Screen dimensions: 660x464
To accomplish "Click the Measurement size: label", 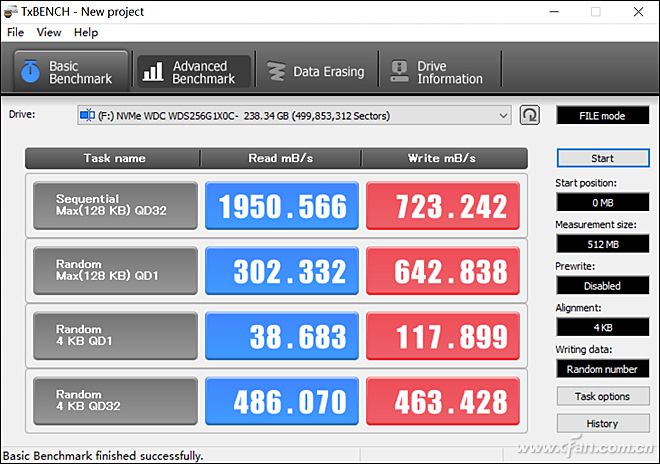I will 596,224.
